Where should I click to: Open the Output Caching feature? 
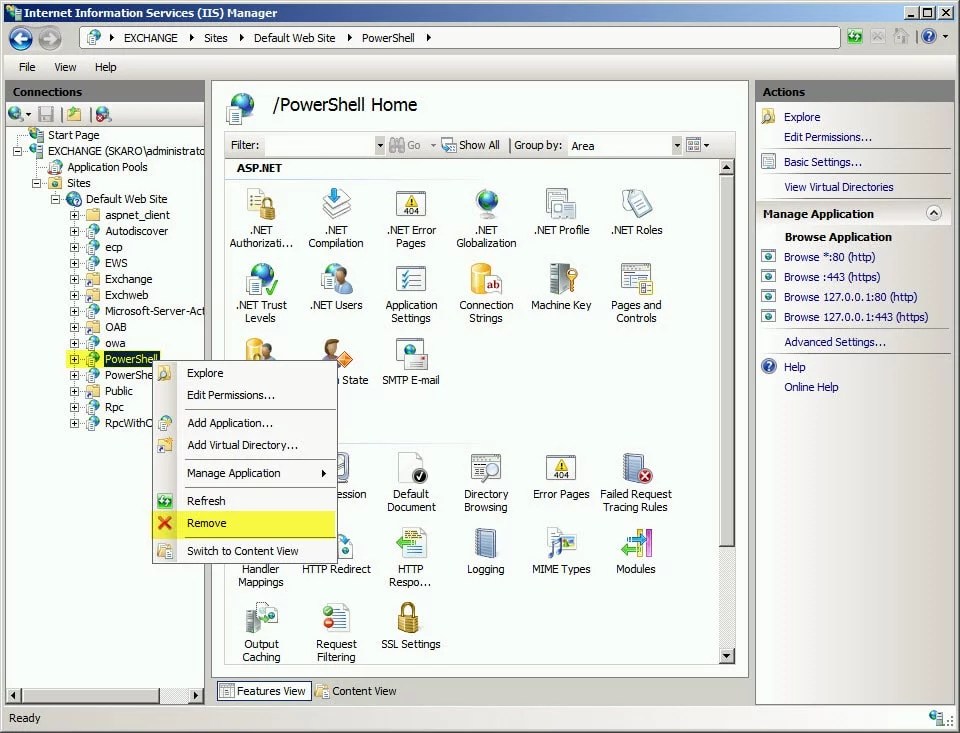261,632
